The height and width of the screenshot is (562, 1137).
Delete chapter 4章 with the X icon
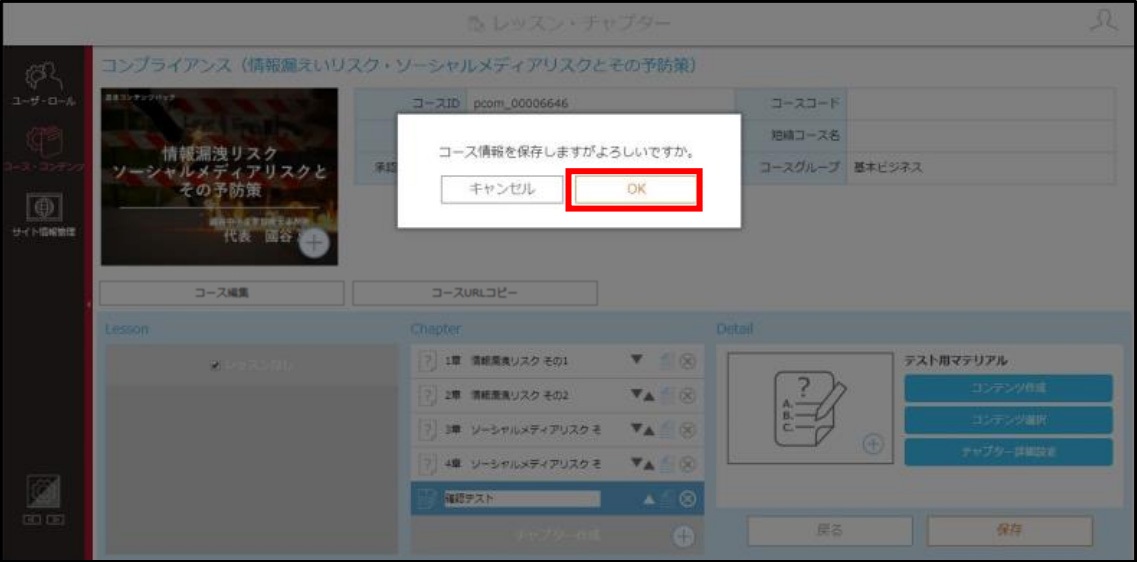pyautogui.click(x=687, y=463)
